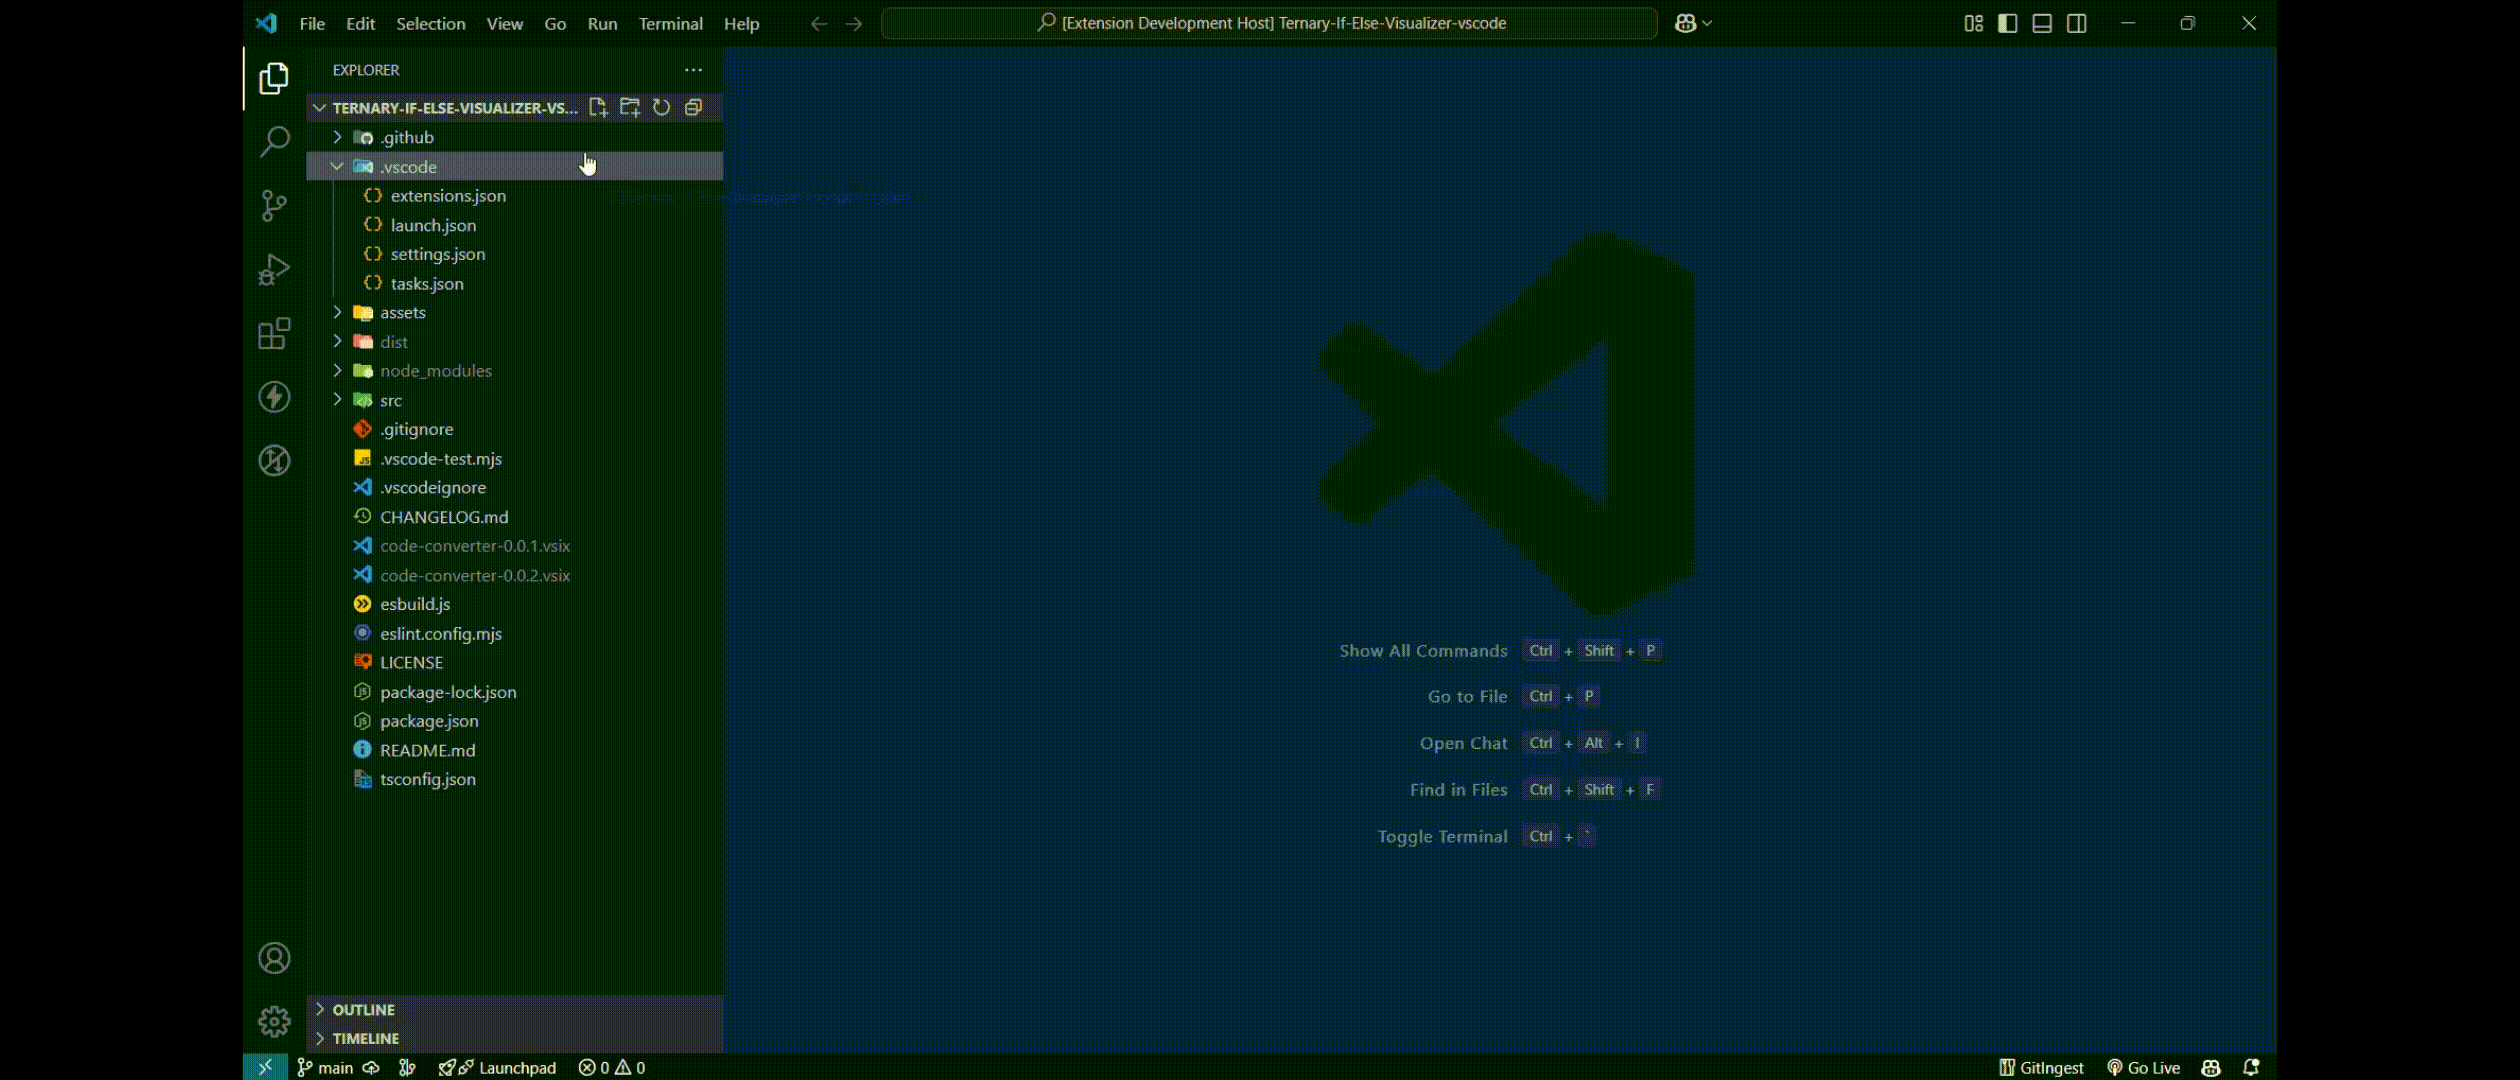
Task: Collapse all folders in Explorer
Action: coord(694,107)
